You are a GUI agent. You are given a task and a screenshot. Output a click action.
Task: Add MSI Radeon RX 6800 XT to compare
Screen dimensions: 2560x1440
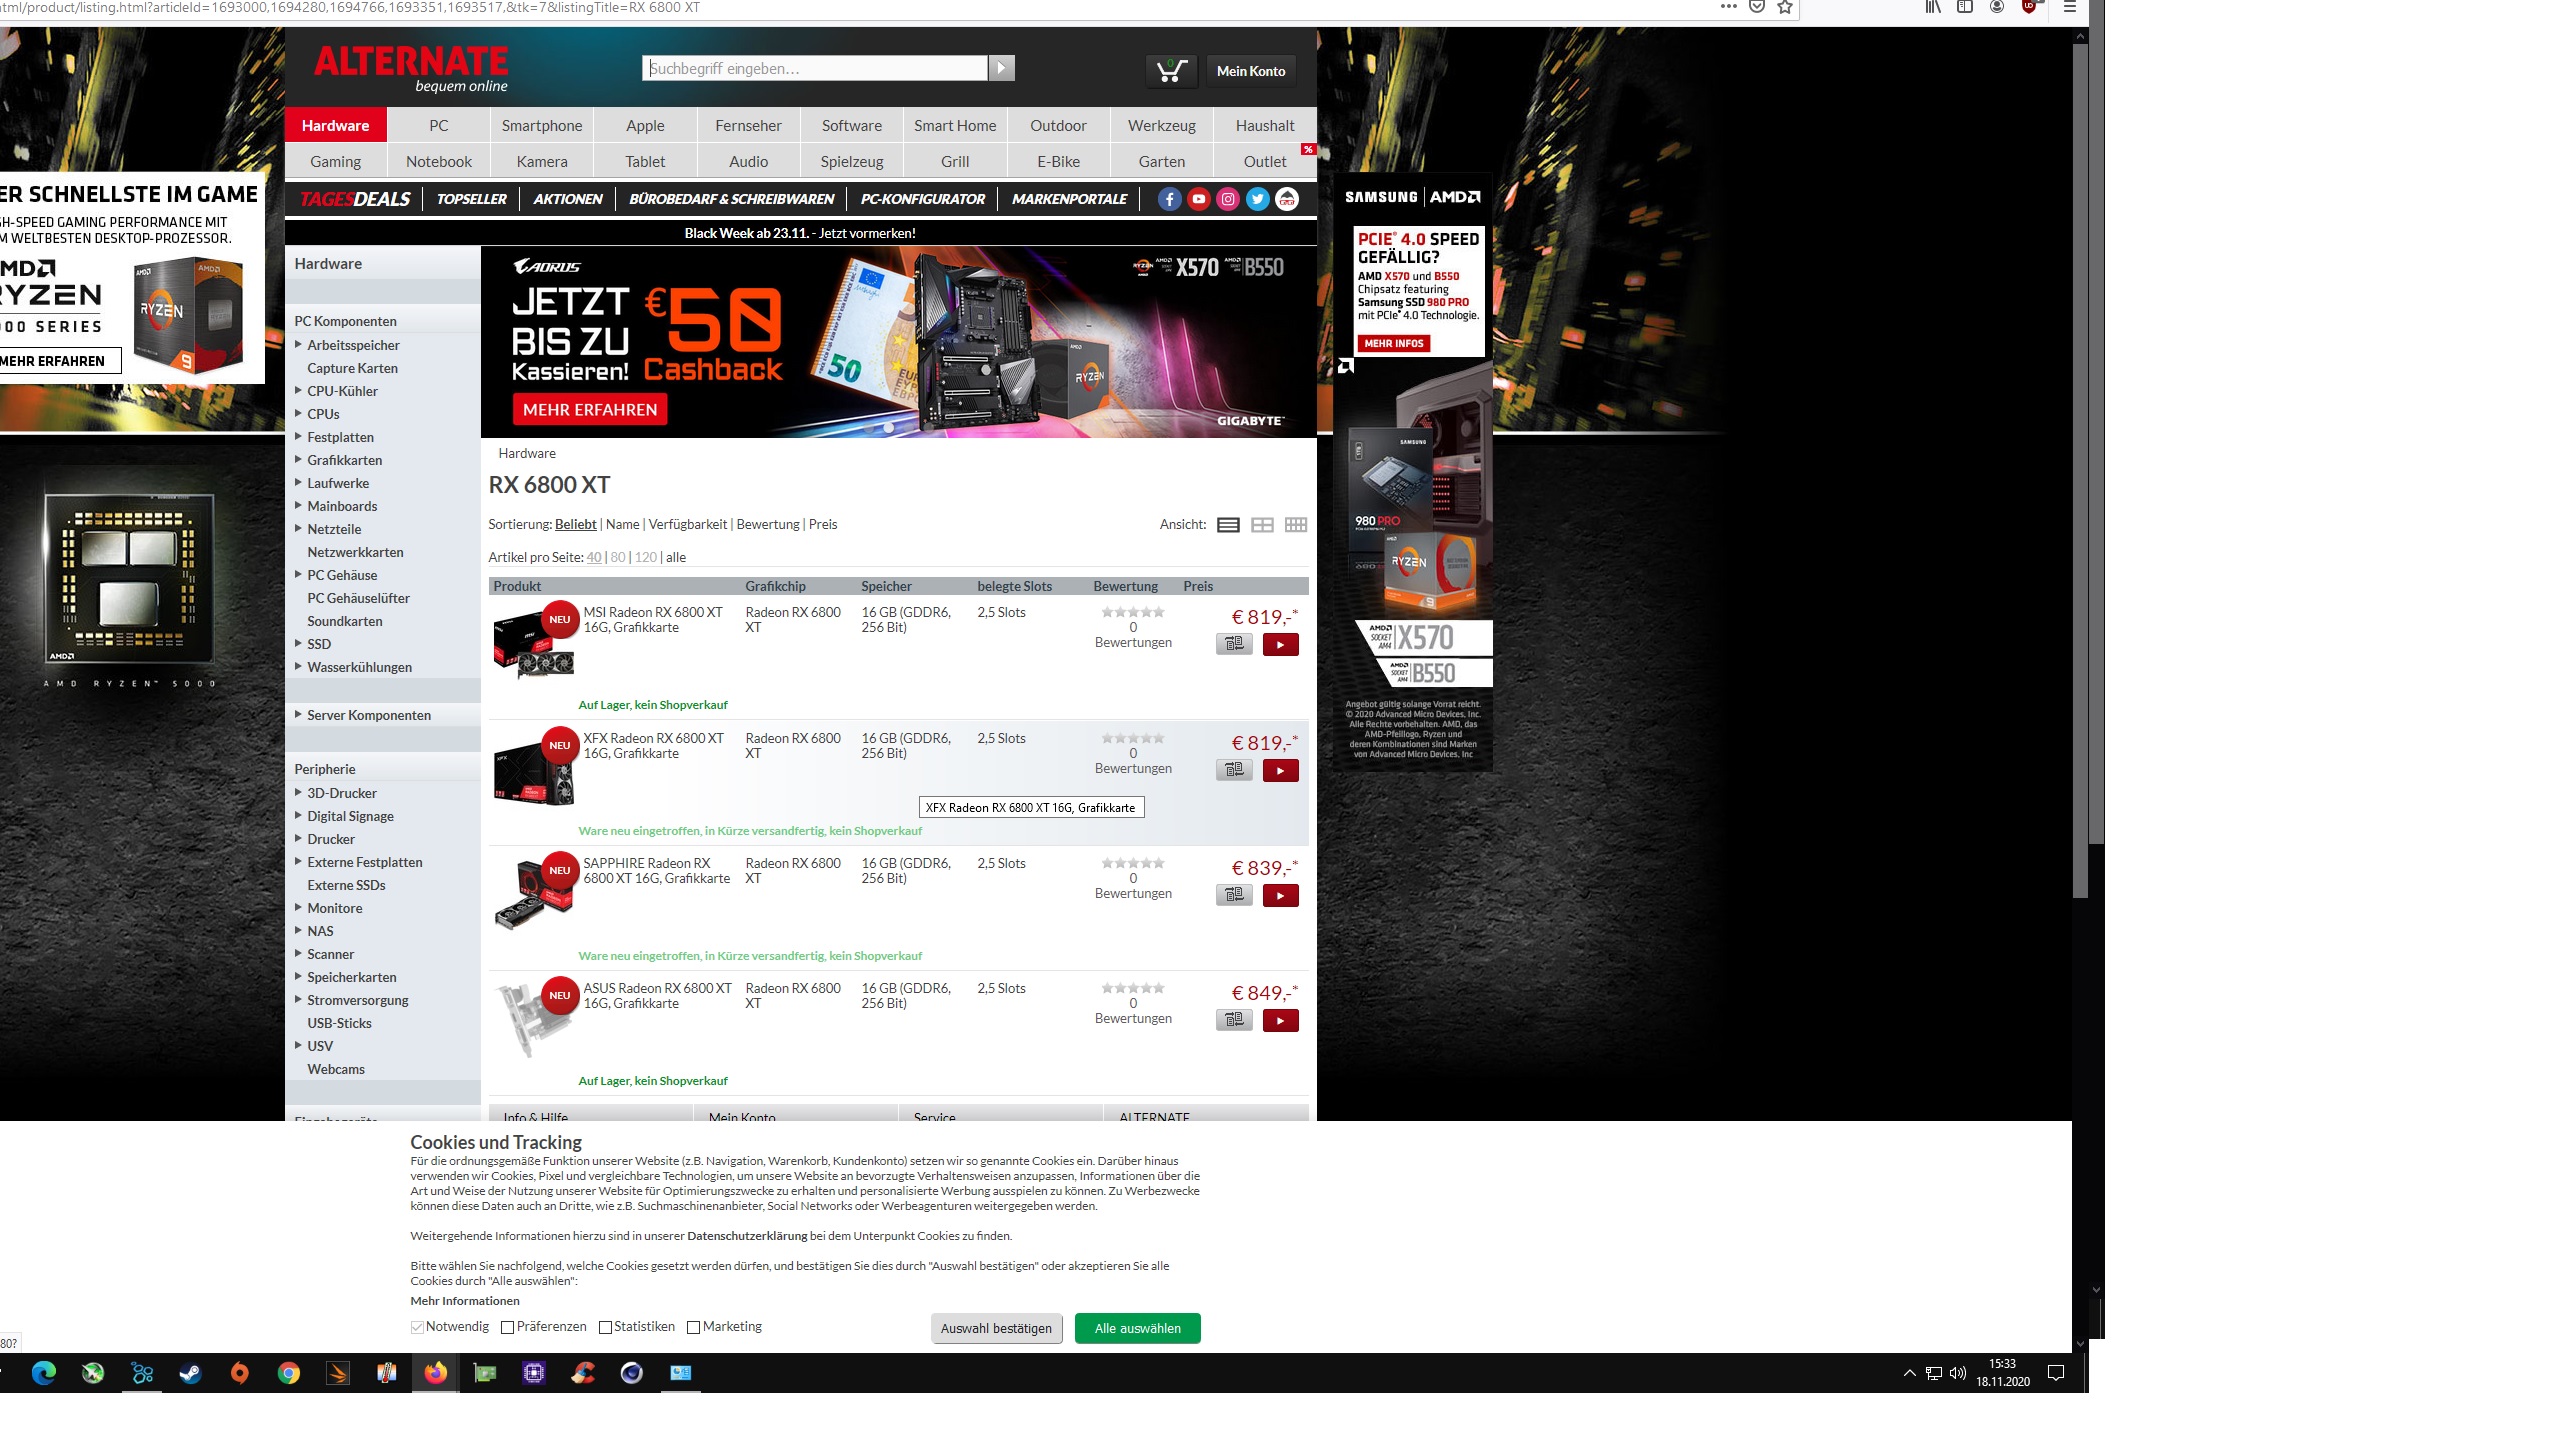tap(1234, 645)
